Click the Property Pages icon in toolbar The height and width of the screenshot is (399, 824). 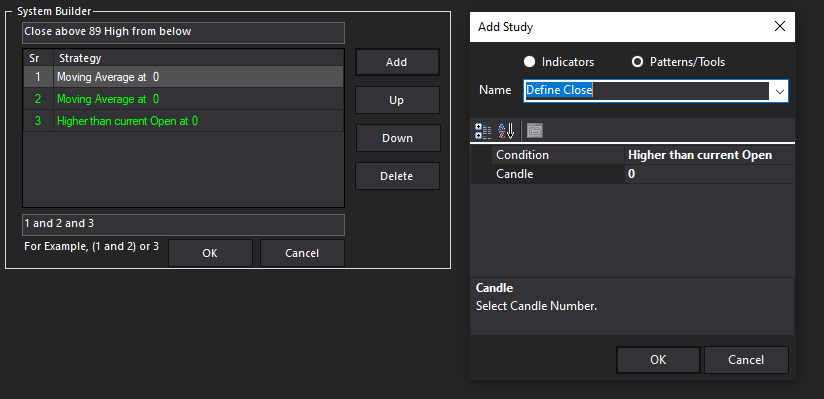coord(535,131)
